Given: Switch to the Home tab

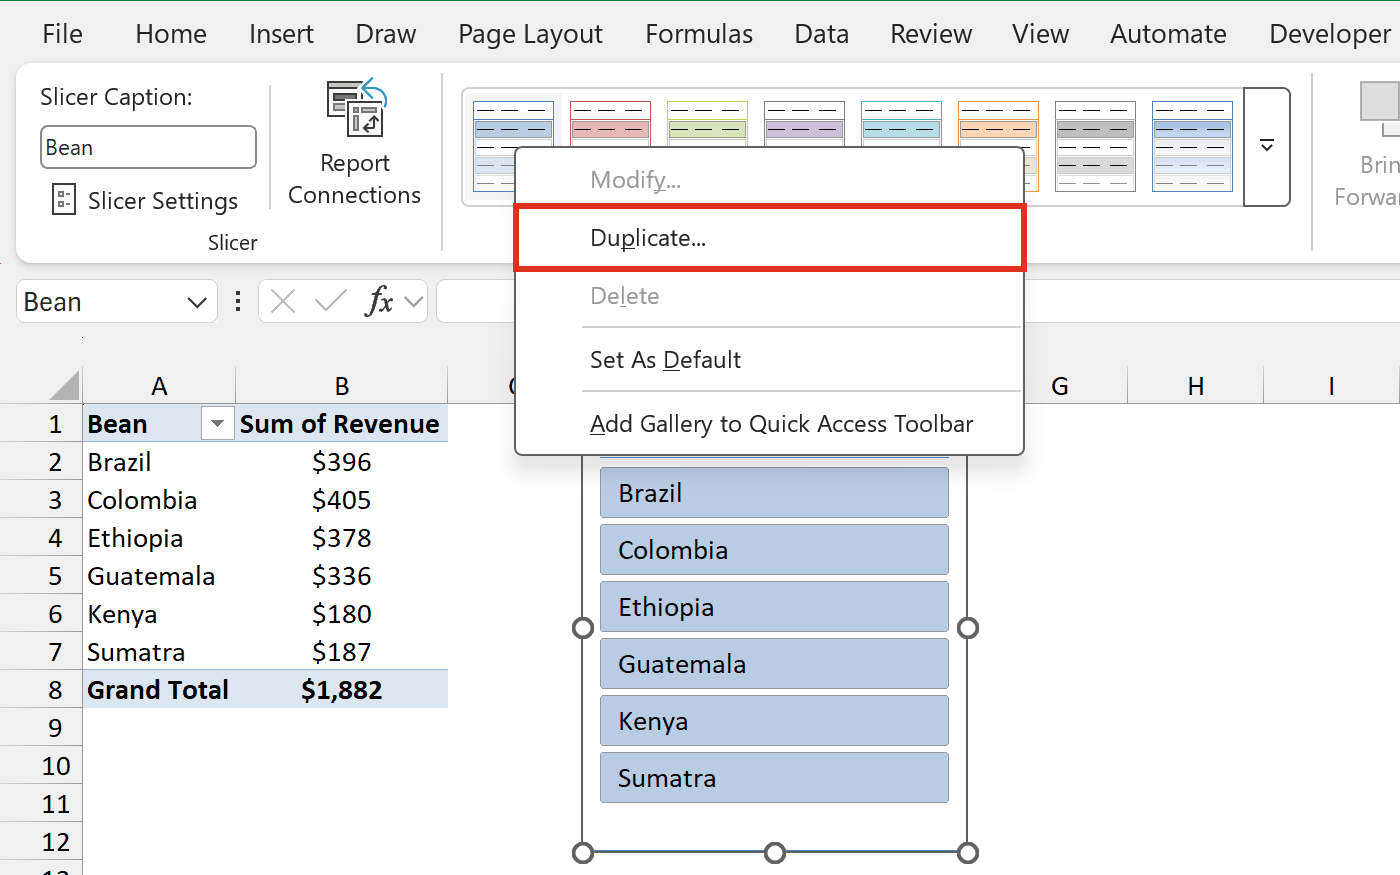Looking at the screenshot, I should coord(171,34).
